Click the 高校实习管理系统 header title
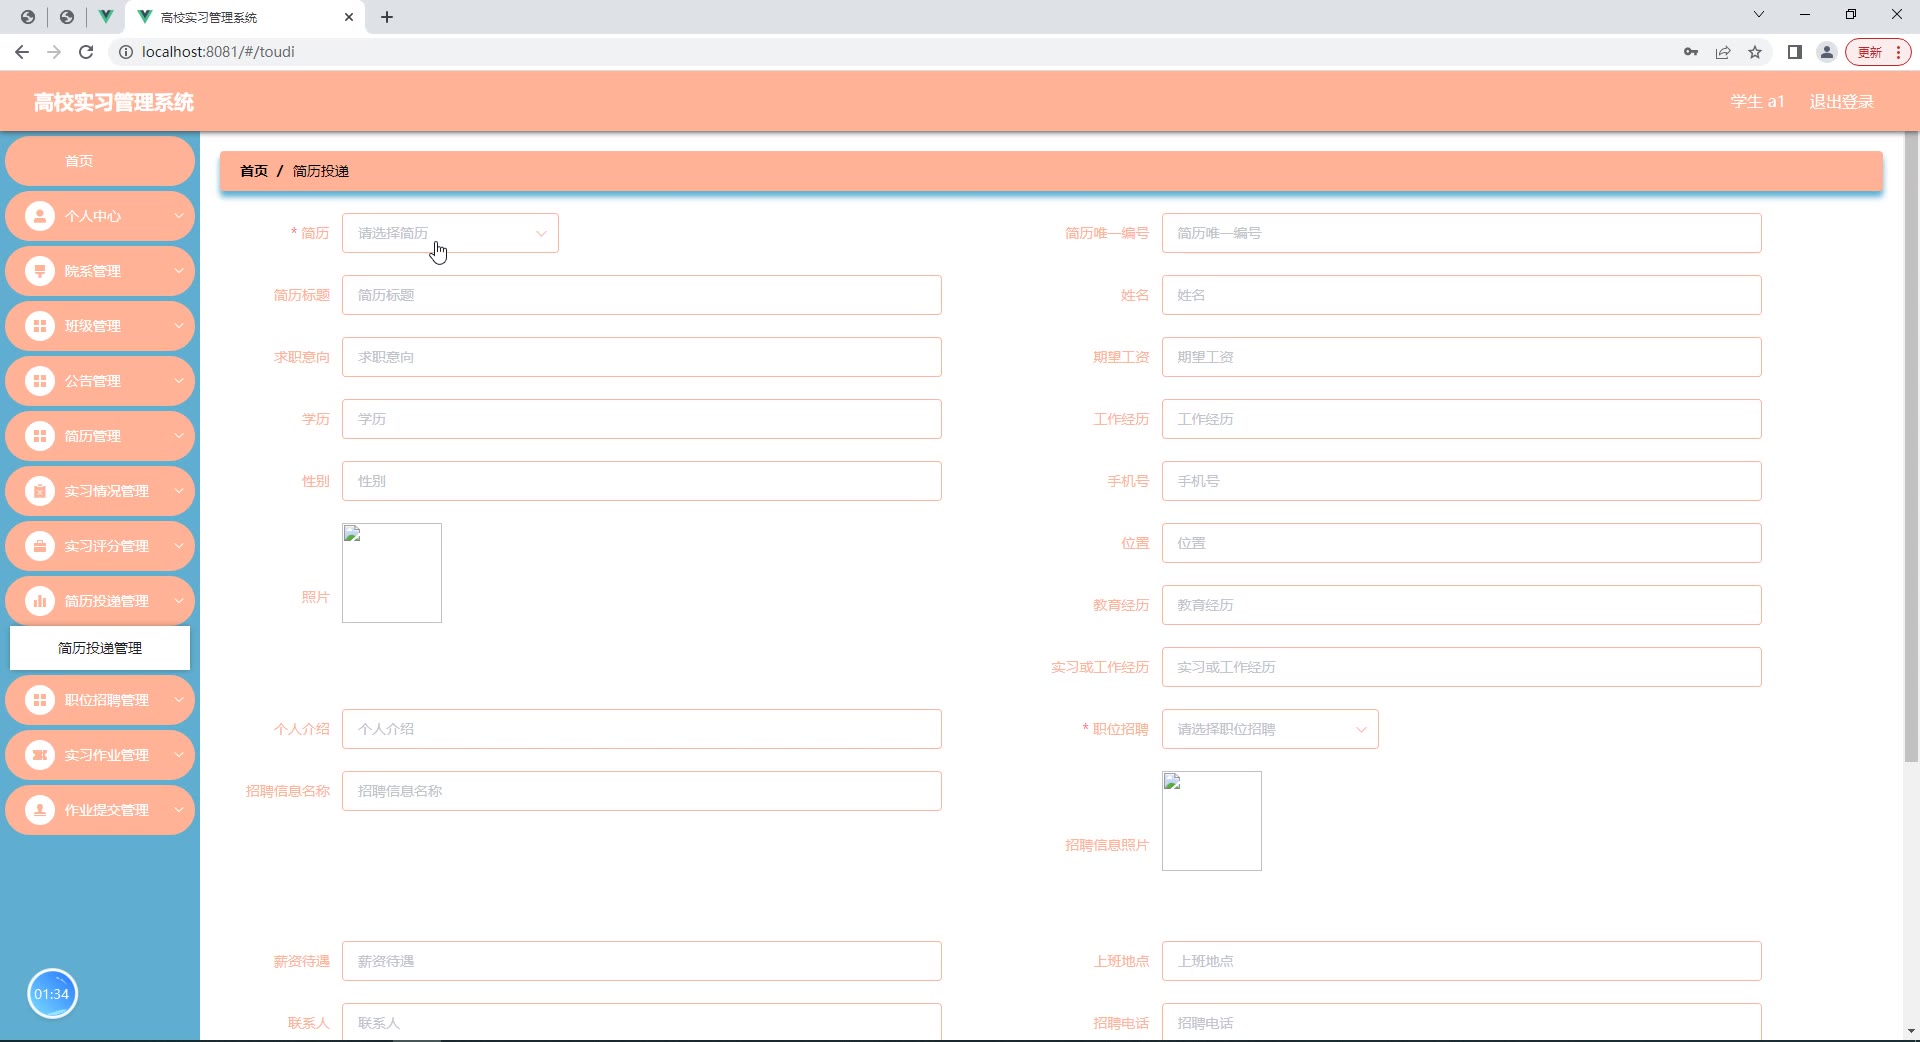The width and height of the screenshot is (1920, 1042). tap(114, 102)
